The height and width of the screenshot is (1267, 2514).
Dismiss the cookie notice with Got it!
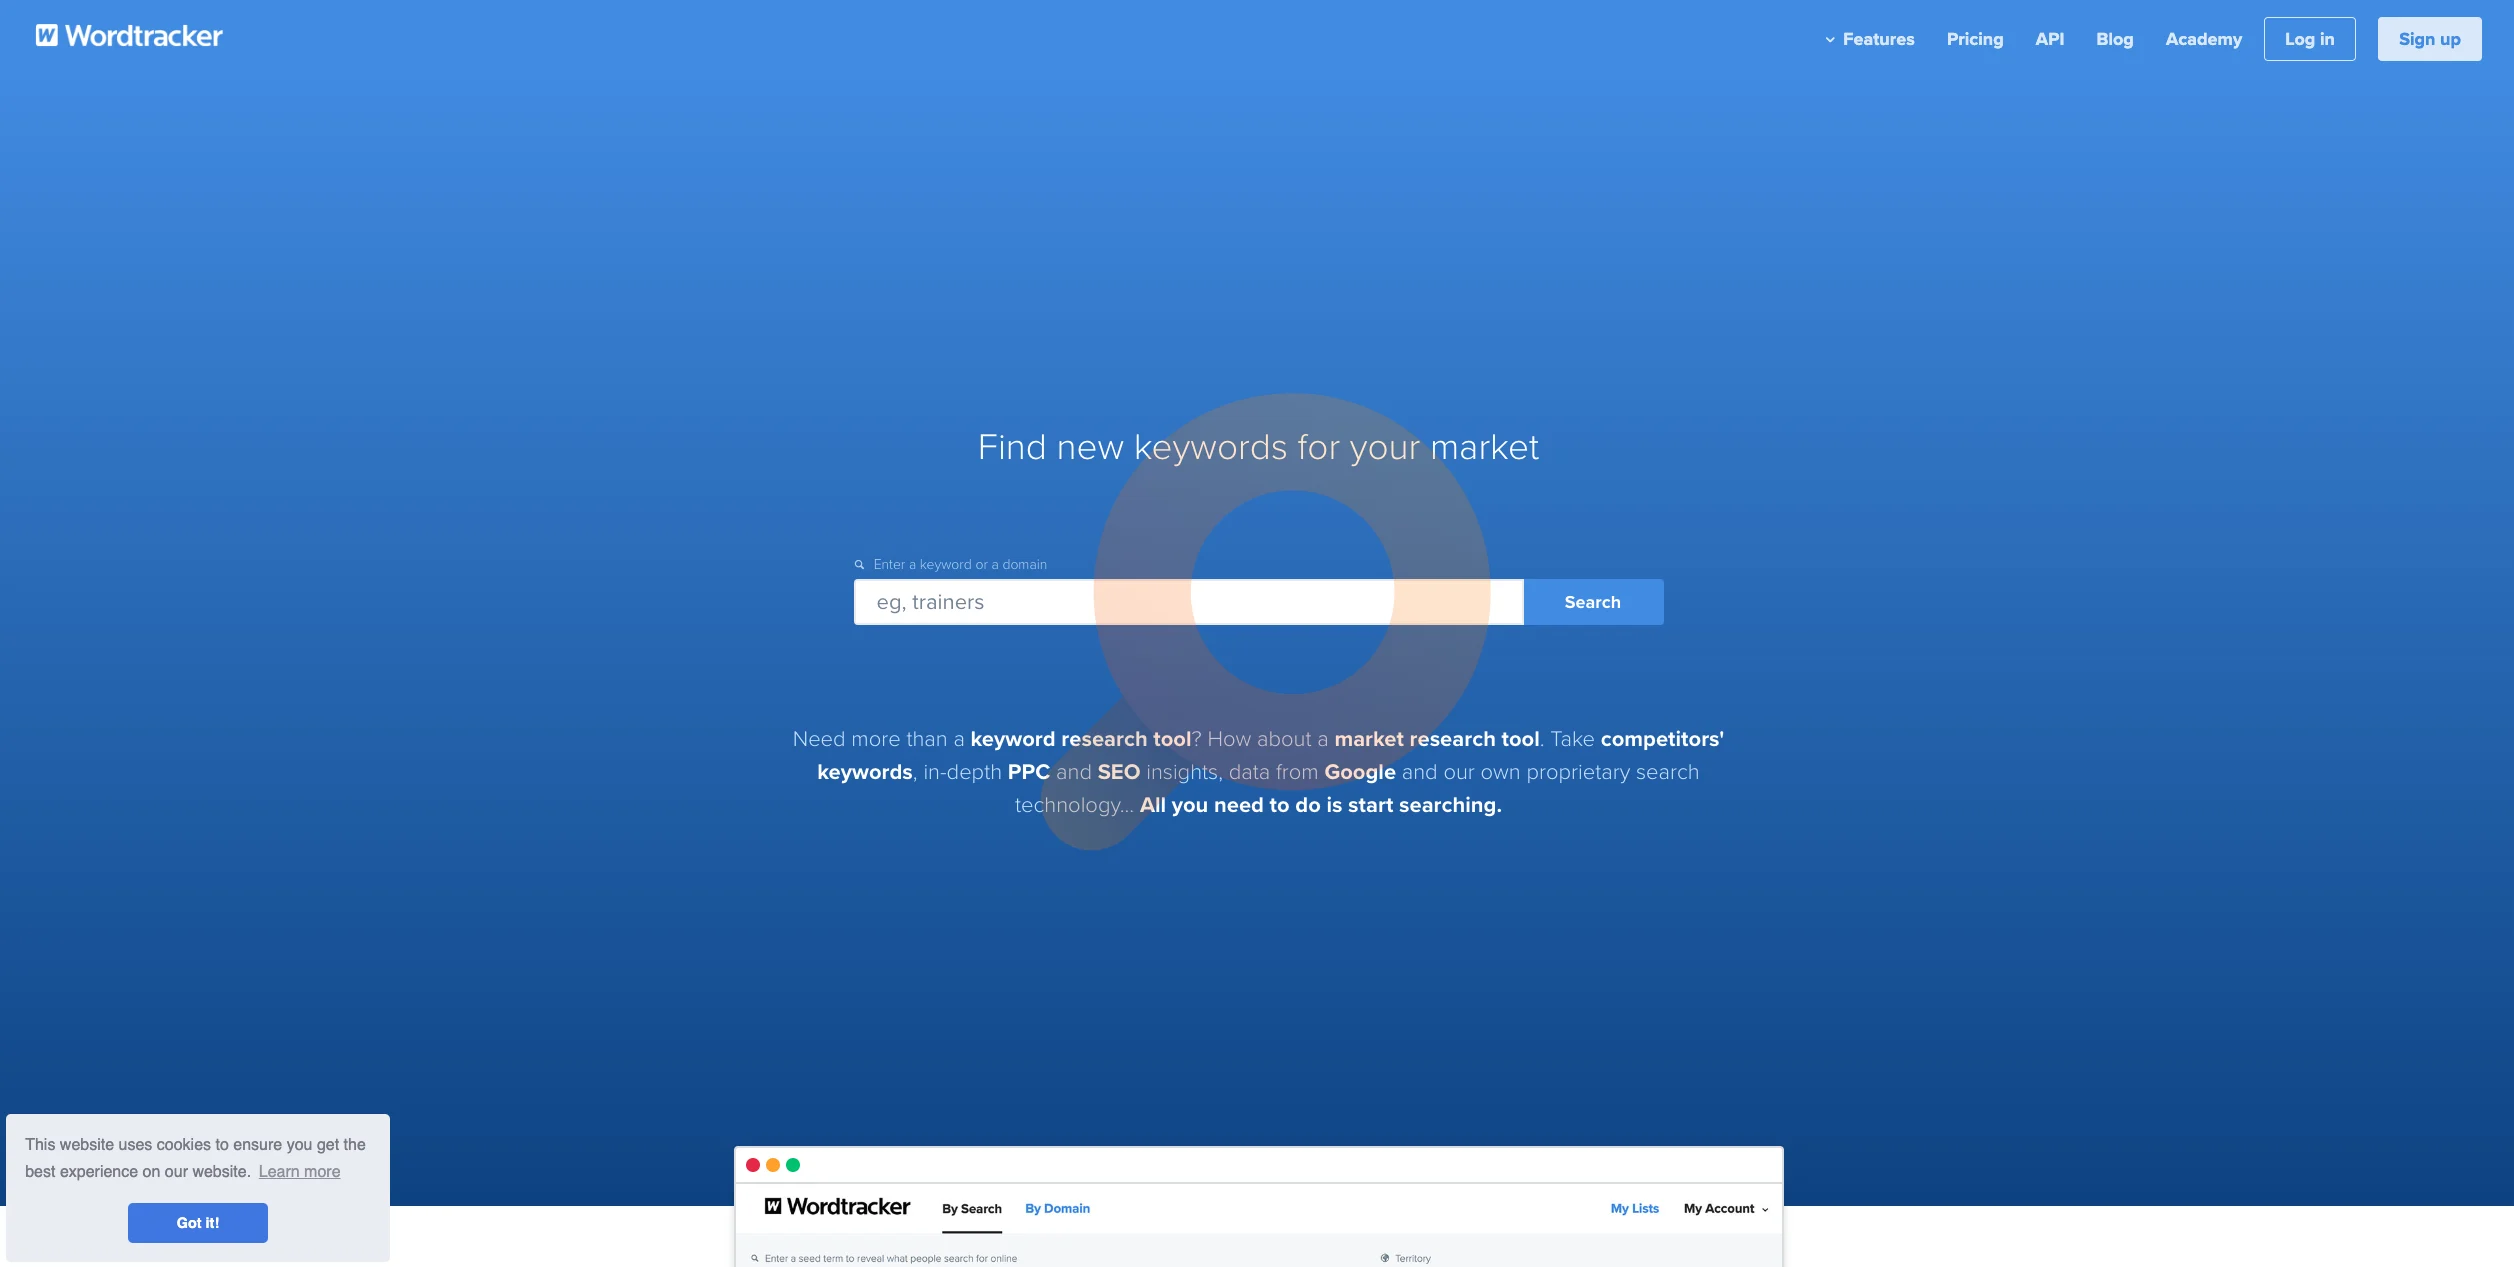(x=198, y=1223)
